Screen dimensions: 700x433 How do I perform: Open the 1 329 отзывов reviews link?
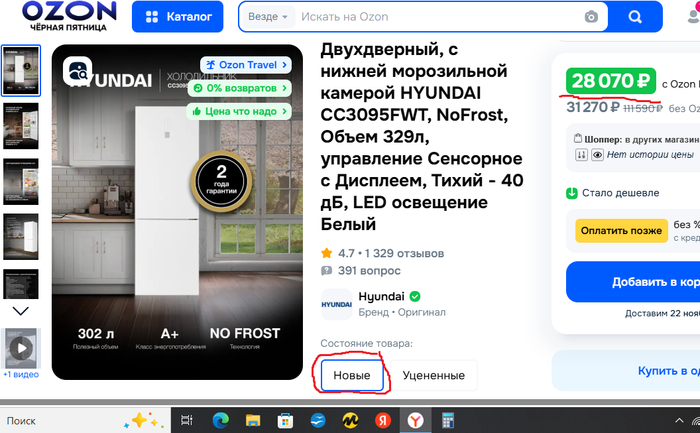click(x=404, y=253)
